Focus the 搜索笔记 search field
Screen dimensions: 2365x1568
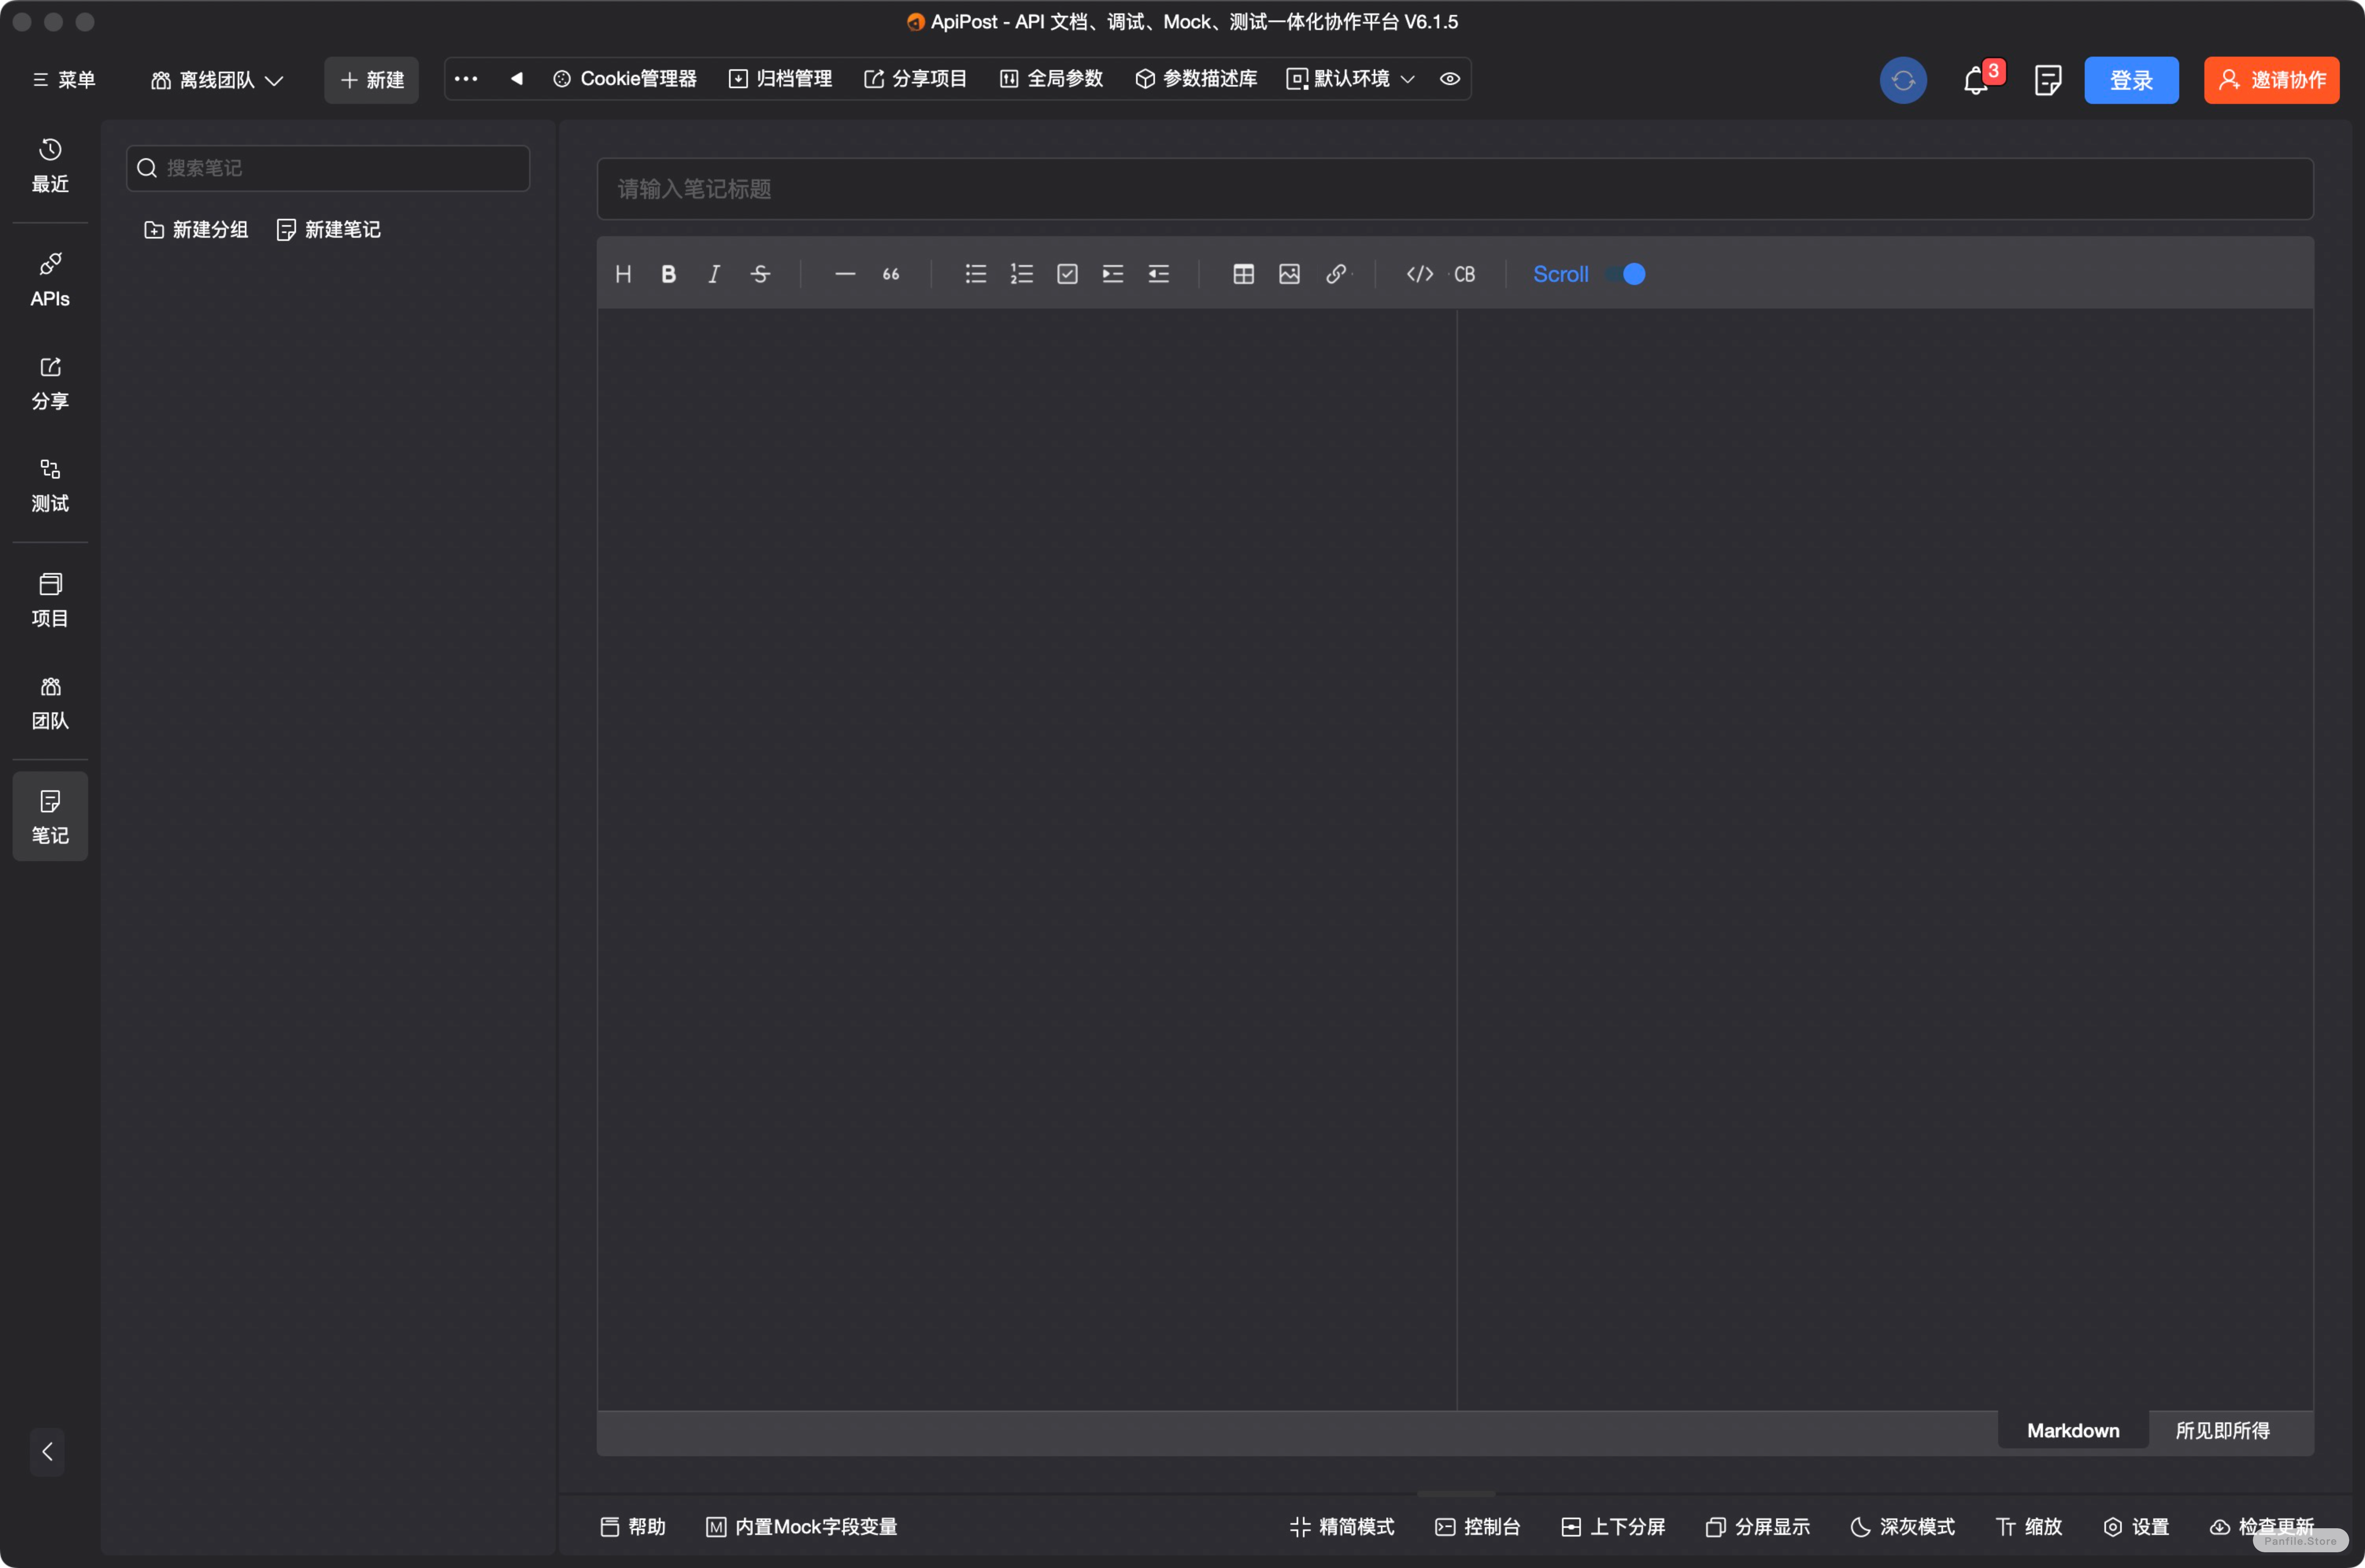pyautogui.click(x=328, y=168)
